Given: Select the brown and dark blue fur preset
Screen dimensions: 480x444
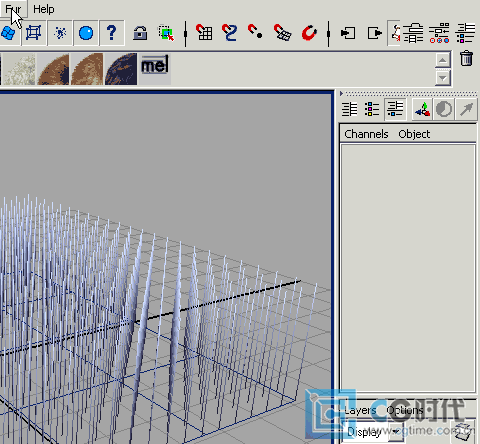Looking at the screenshot, I should [53, 69].
